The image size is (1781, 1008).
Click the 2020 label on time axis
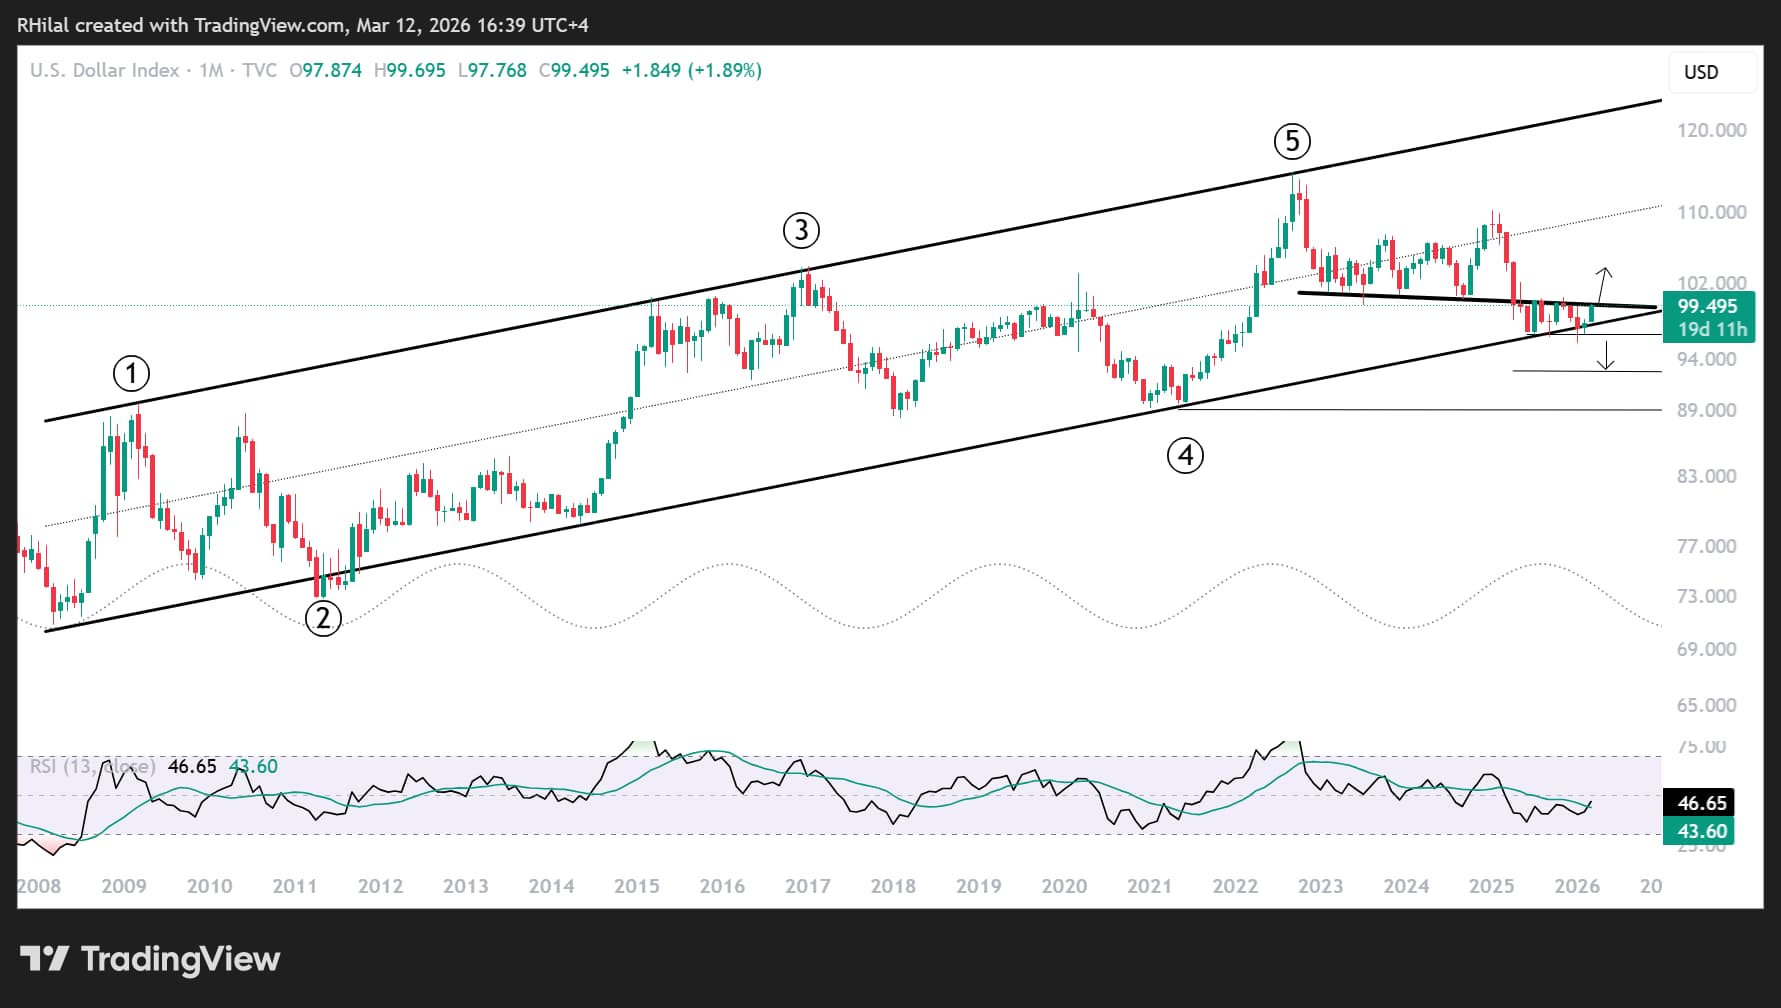pos(1064,886)
